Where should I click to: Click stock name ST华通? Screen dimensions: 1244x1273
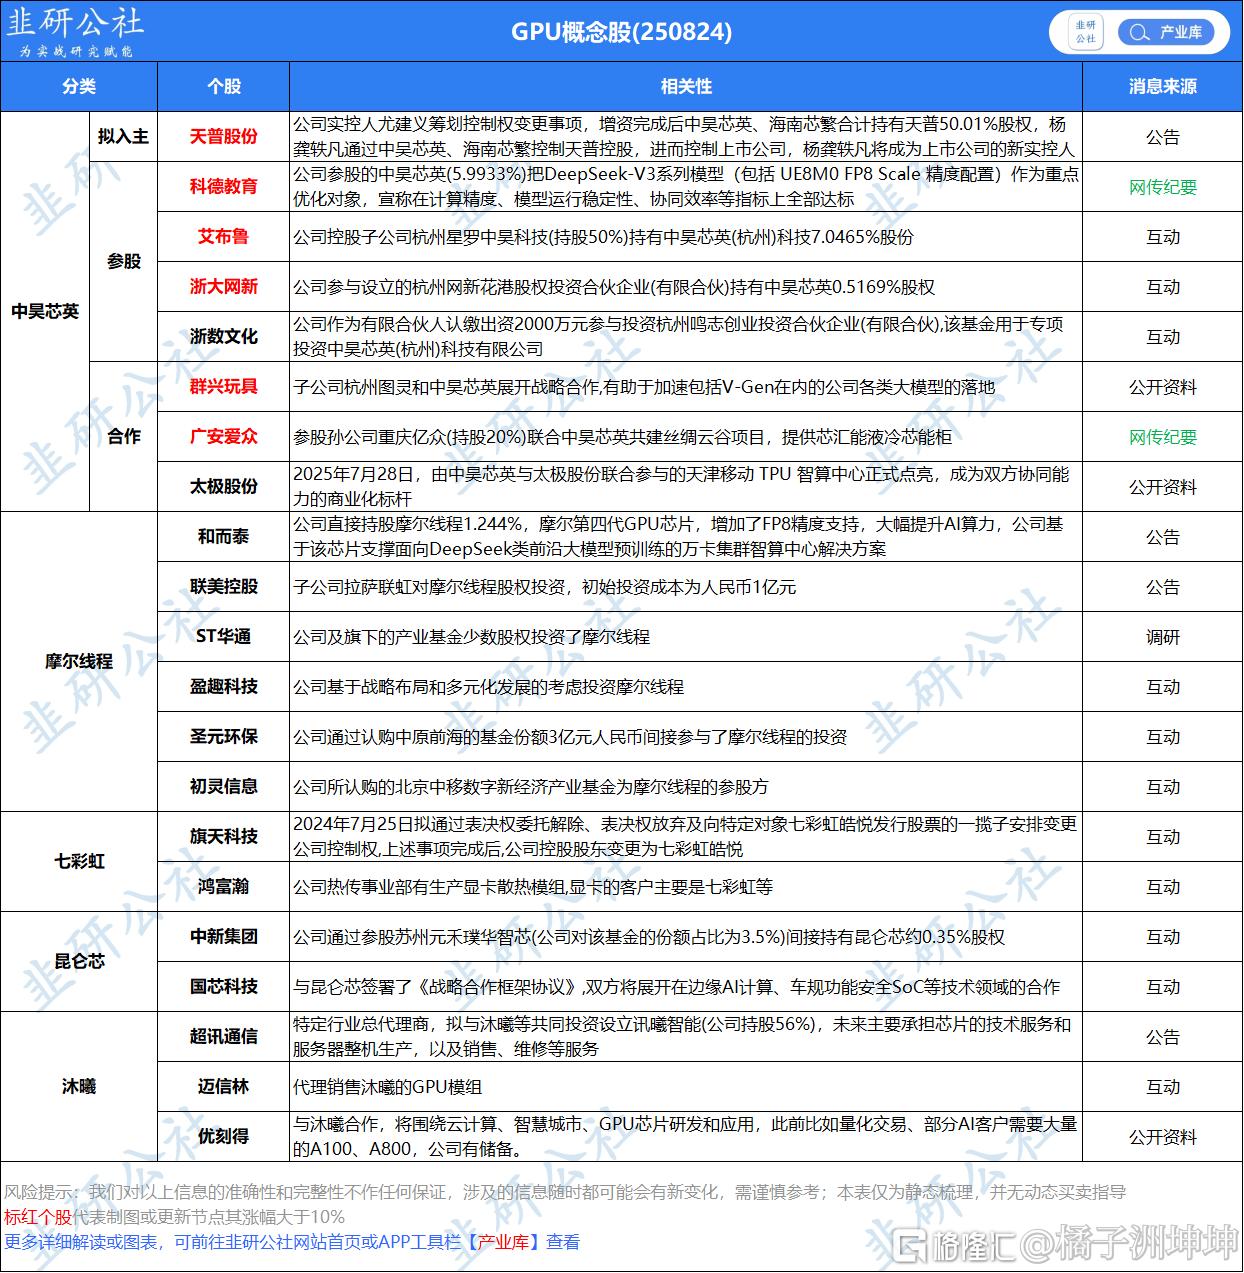point(224,636)
